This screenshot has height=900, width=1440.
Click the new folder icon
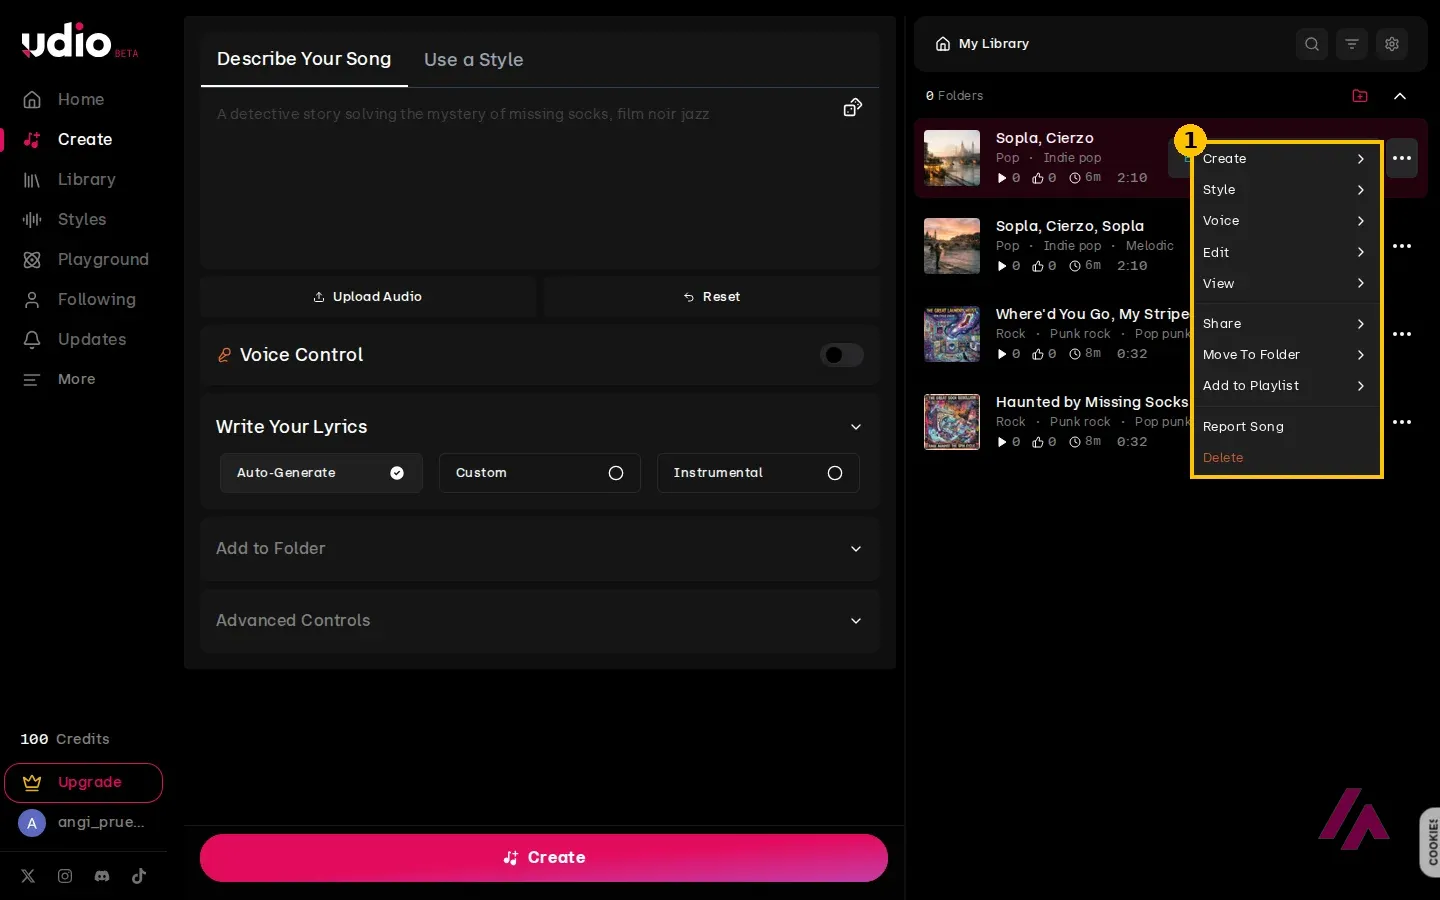pos(1360,96)
